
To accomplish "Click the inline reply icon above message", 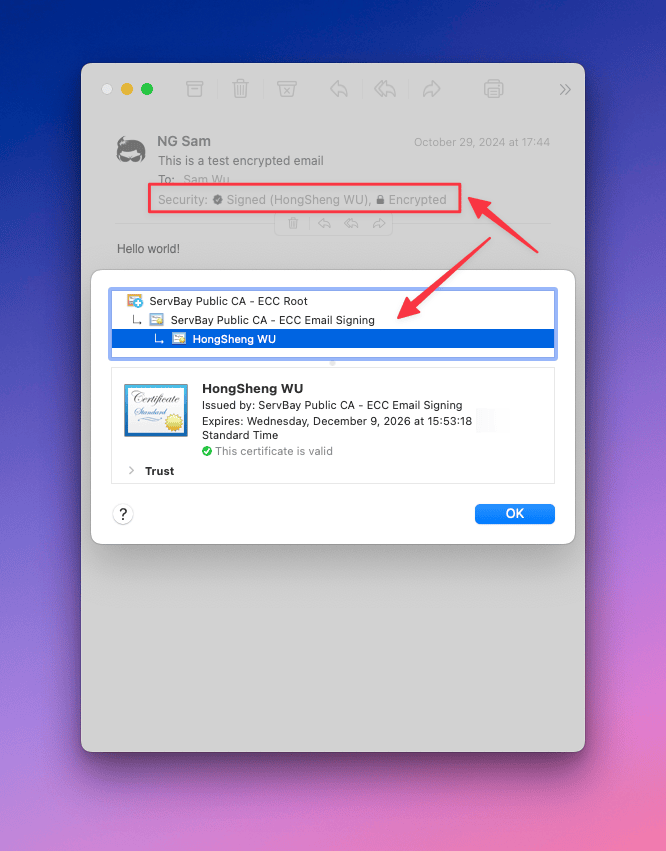I will tap(324, 223).
